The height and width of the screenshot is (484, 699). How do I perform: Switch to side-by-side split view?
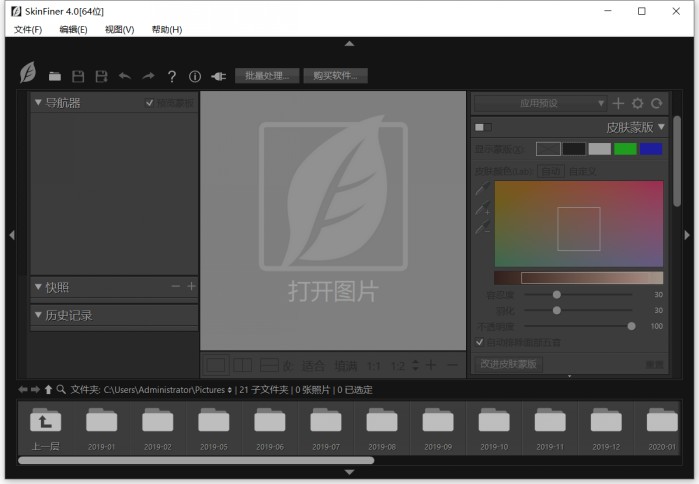(x=243, y=365)
